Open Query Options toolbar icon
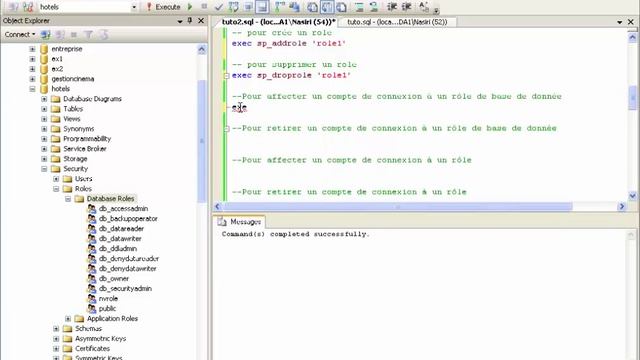Image resolution: width=640 pixels, height=360 pixels. (x=248, y=7)
